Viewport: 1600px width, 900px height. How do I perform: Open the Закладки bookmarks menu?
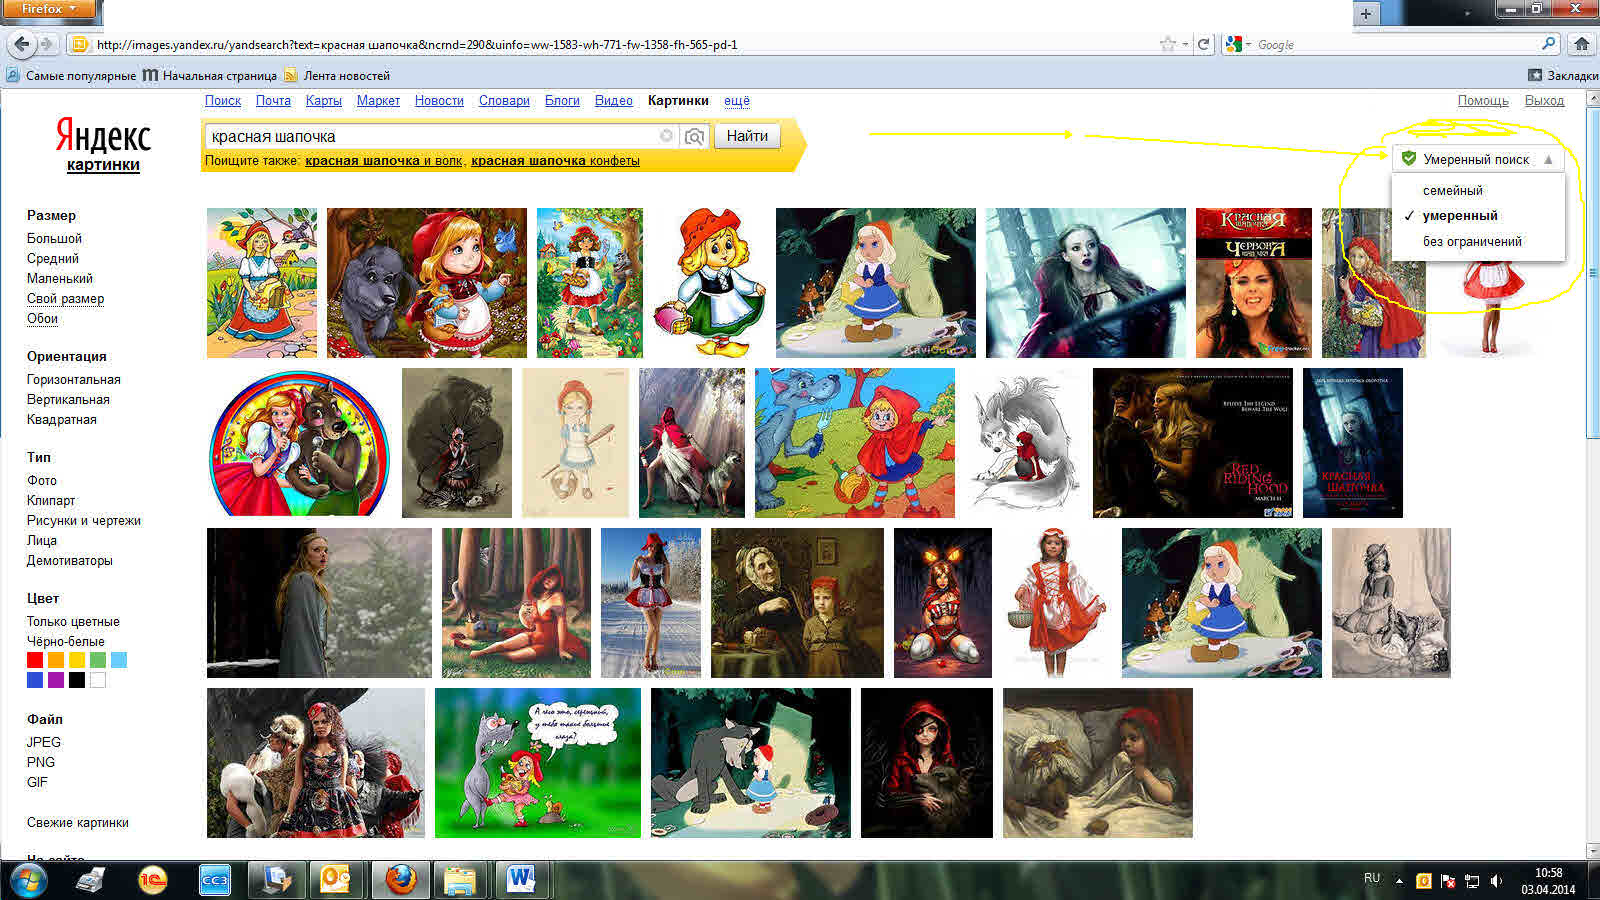tap(1563, 75)
